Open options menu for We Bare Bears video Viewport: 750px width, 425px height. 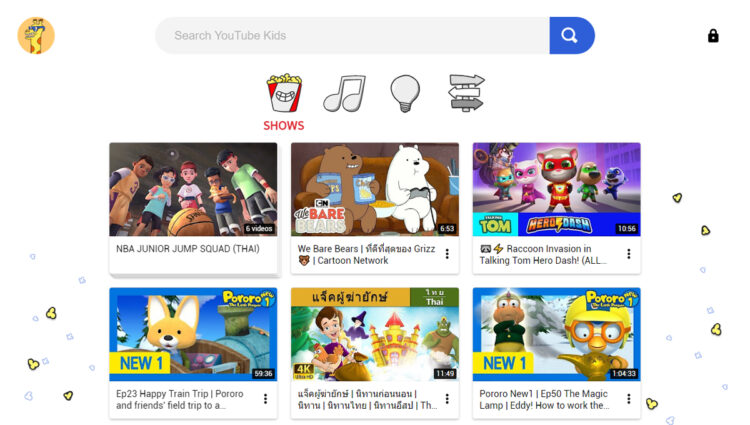coord(447,254)
